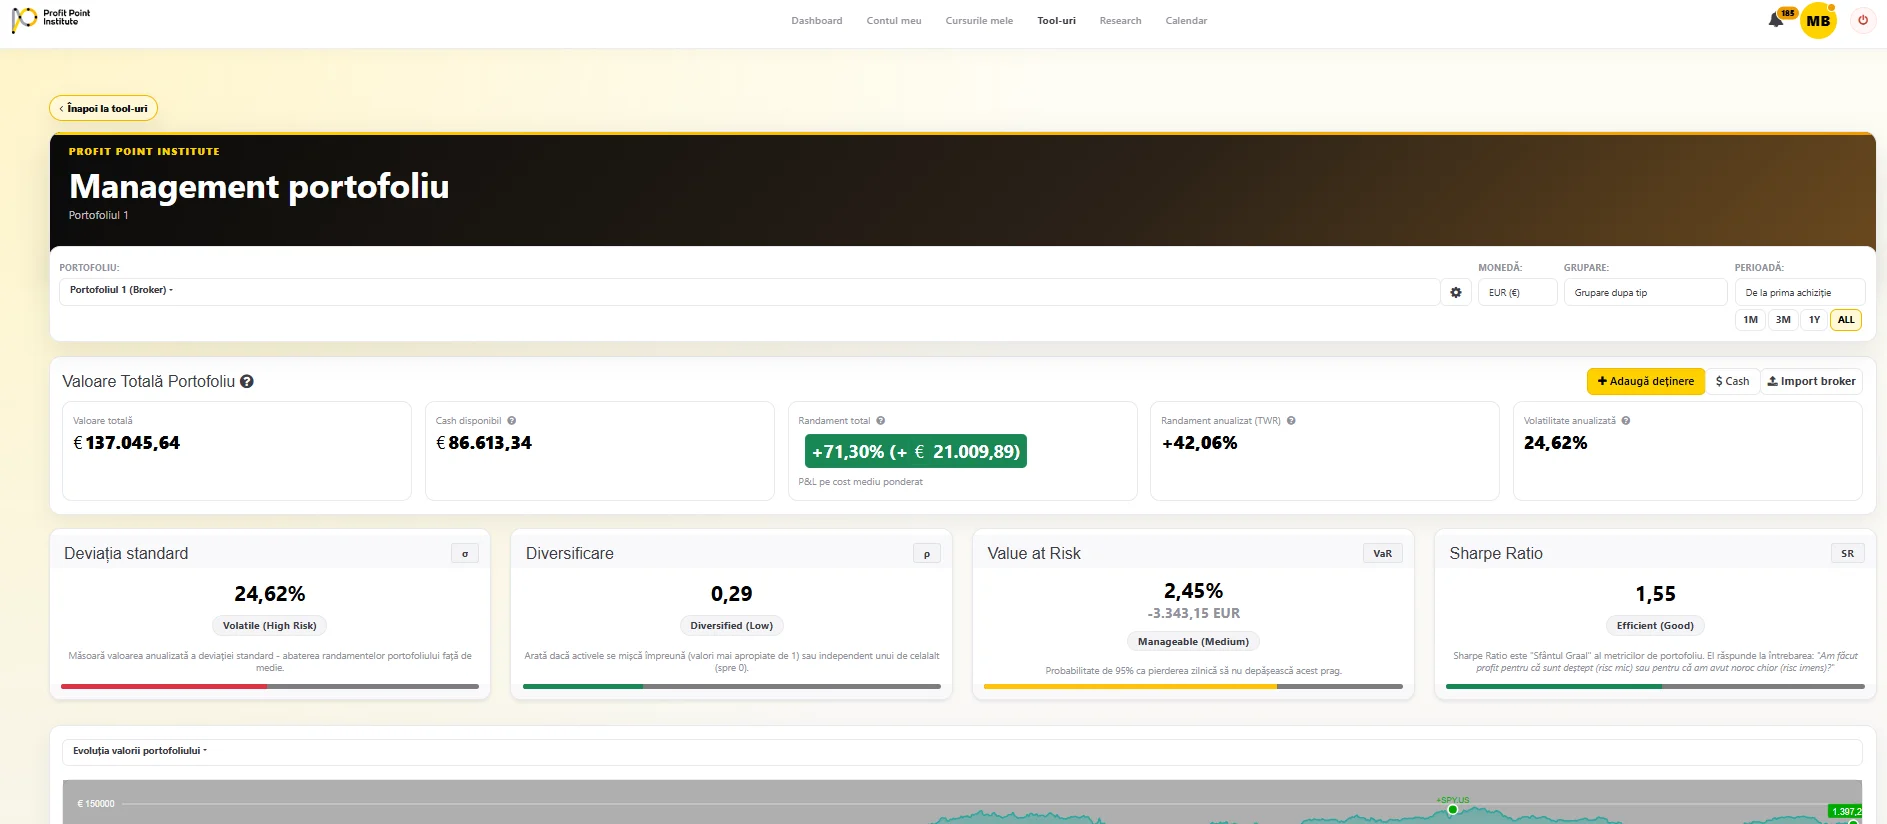This screenshot has height=824, width=1887.
Task: Click the Portofoliul 1 subtitle
Action: click(x=98, y=215)
